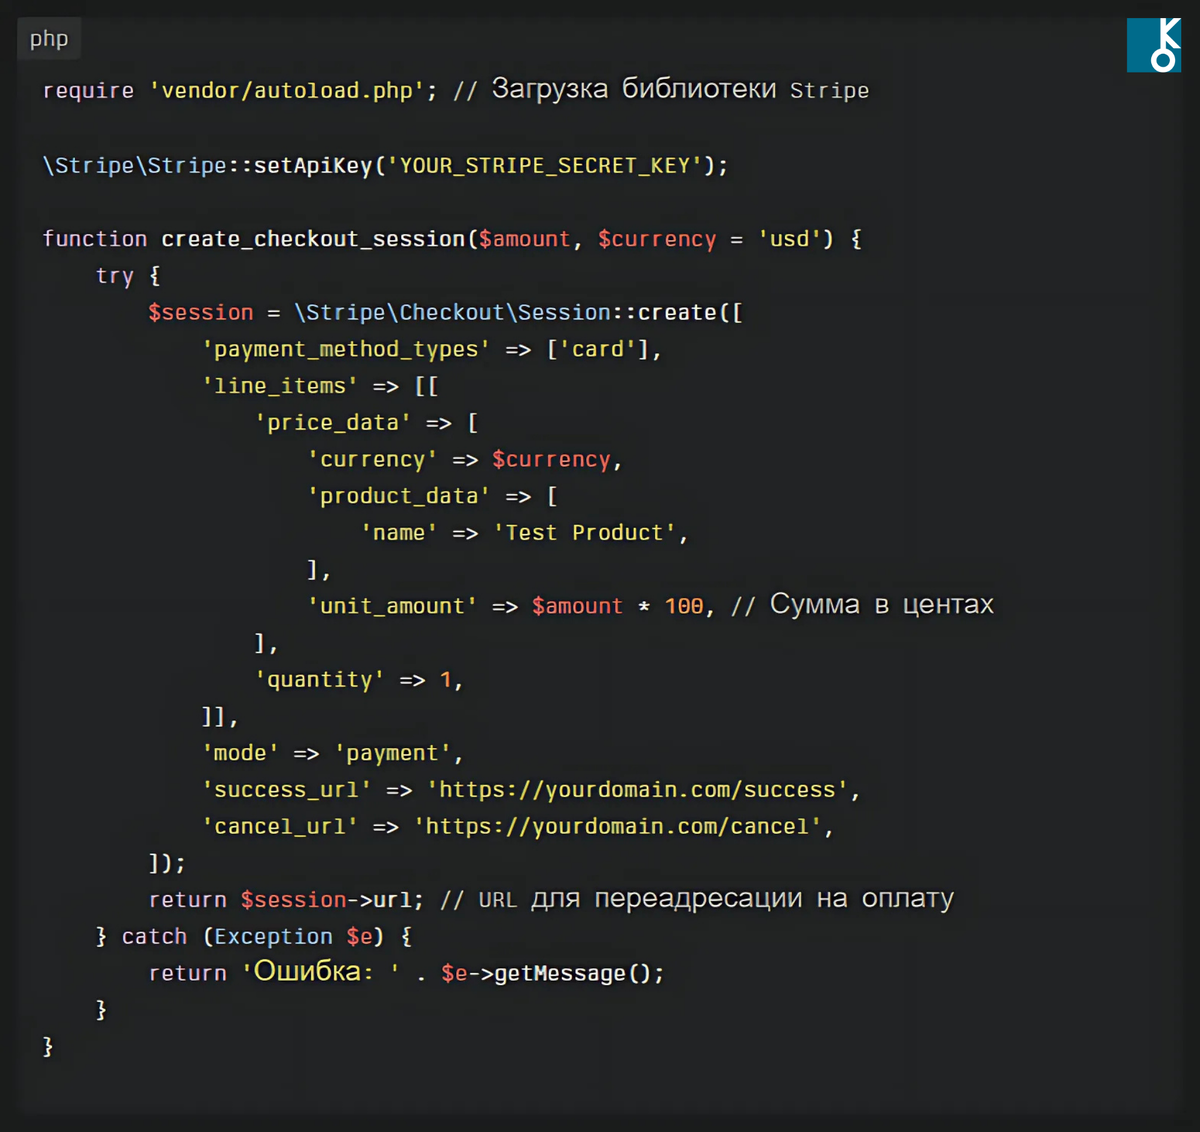Click the 'card' string value
The width and height of the screenshot is (1200, 1132).
(598, 349)
